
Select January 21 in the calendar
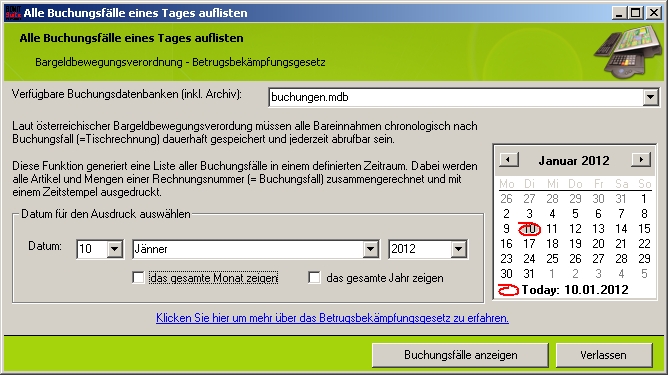(621, 244)
